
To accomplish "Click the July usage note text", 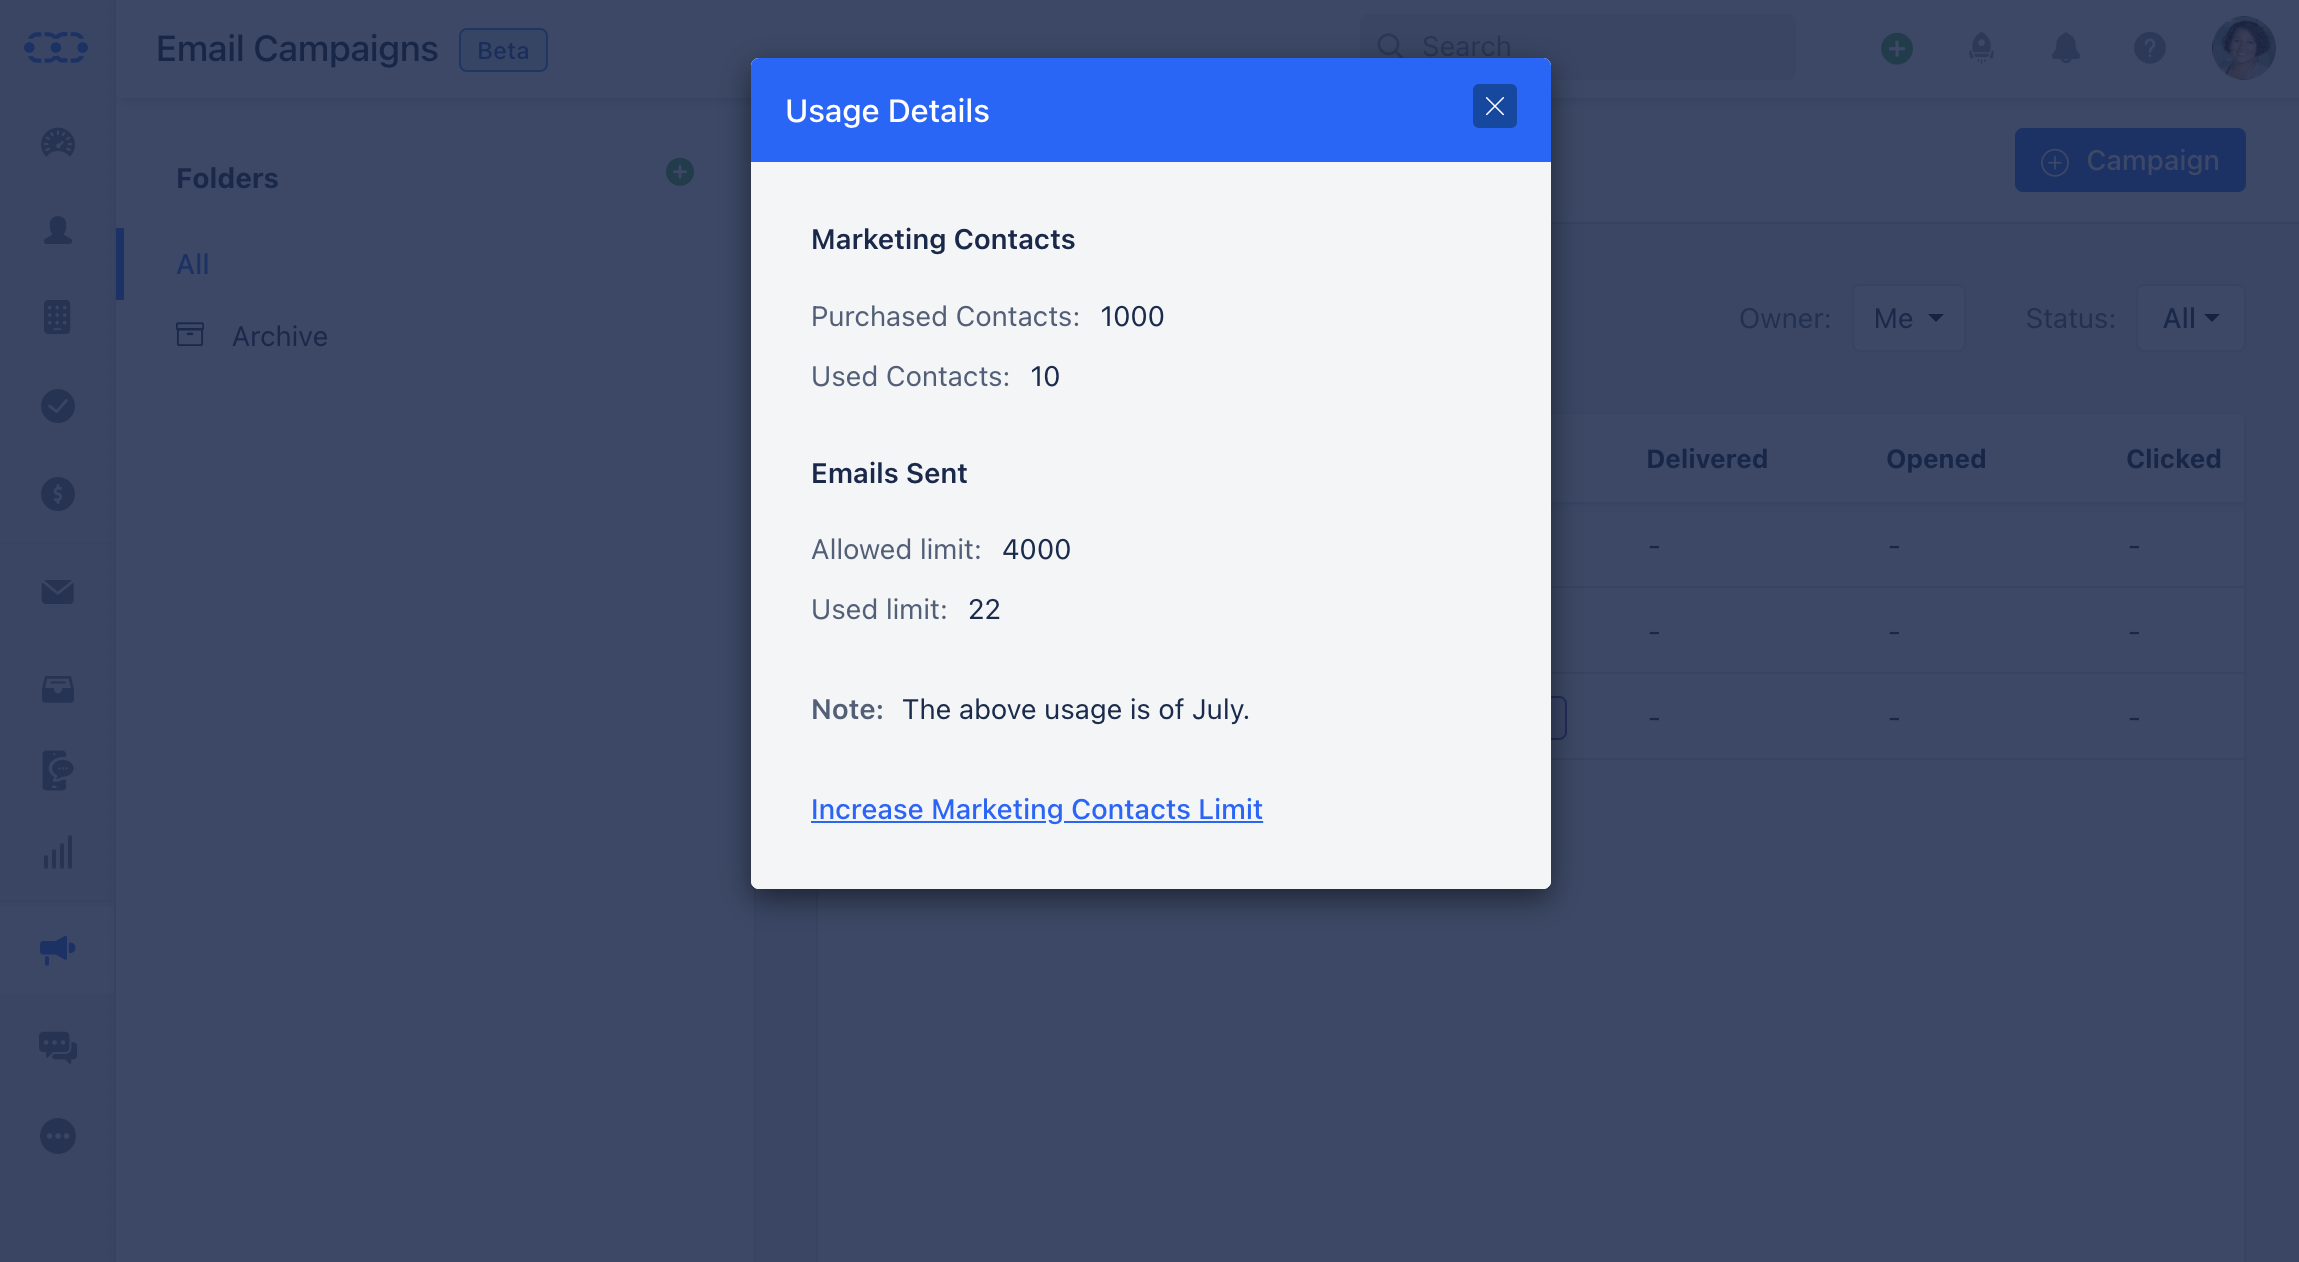I will [x=1076, y=709].
